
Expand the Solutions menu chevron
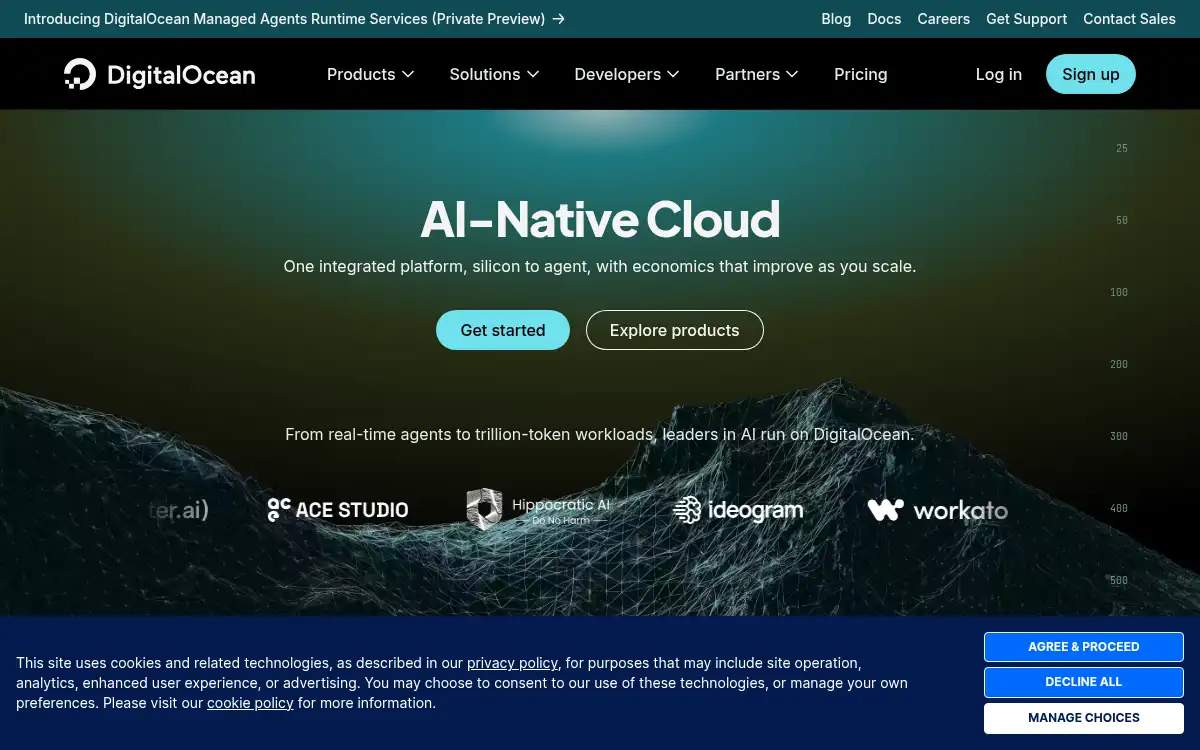(533, 74)
